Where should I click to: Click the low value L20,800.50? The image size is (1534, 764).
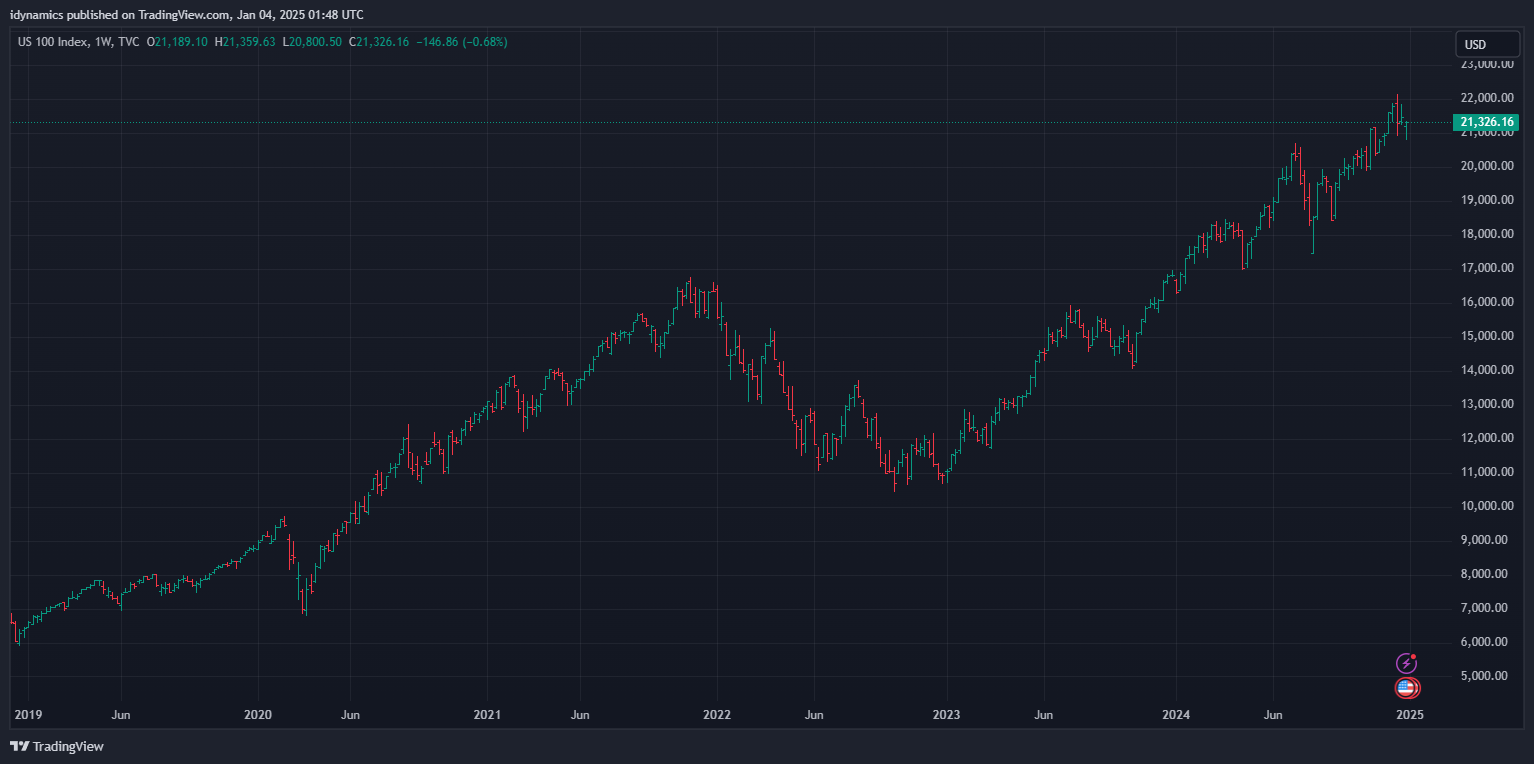point(312,42)
